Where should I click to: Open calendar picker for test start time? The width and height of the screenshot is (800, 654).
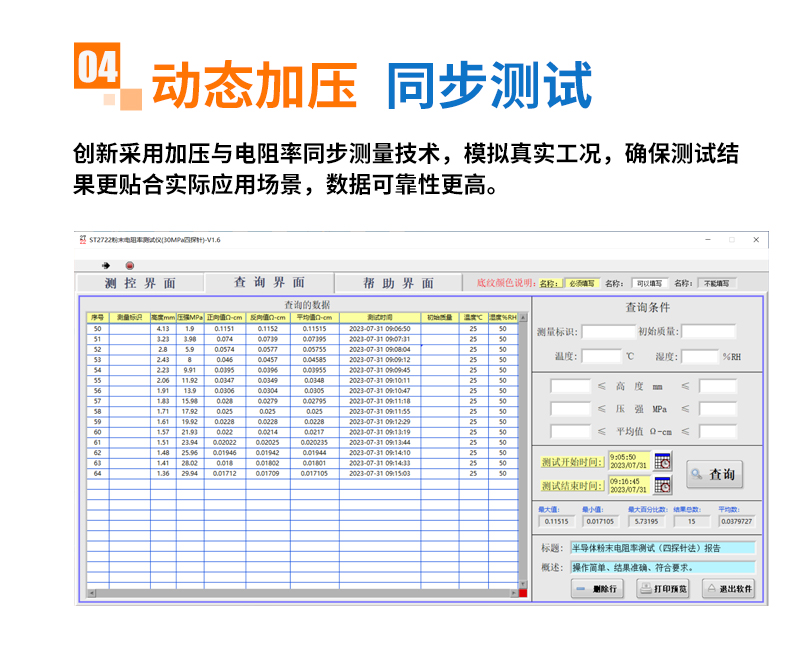(x=663, y=461)
